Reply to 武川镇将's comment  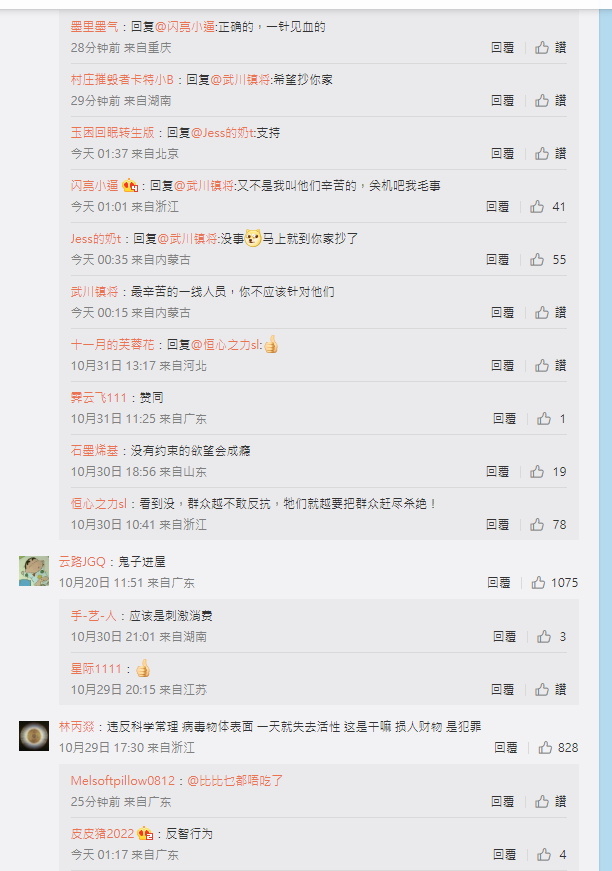click(x=503, y=313)
